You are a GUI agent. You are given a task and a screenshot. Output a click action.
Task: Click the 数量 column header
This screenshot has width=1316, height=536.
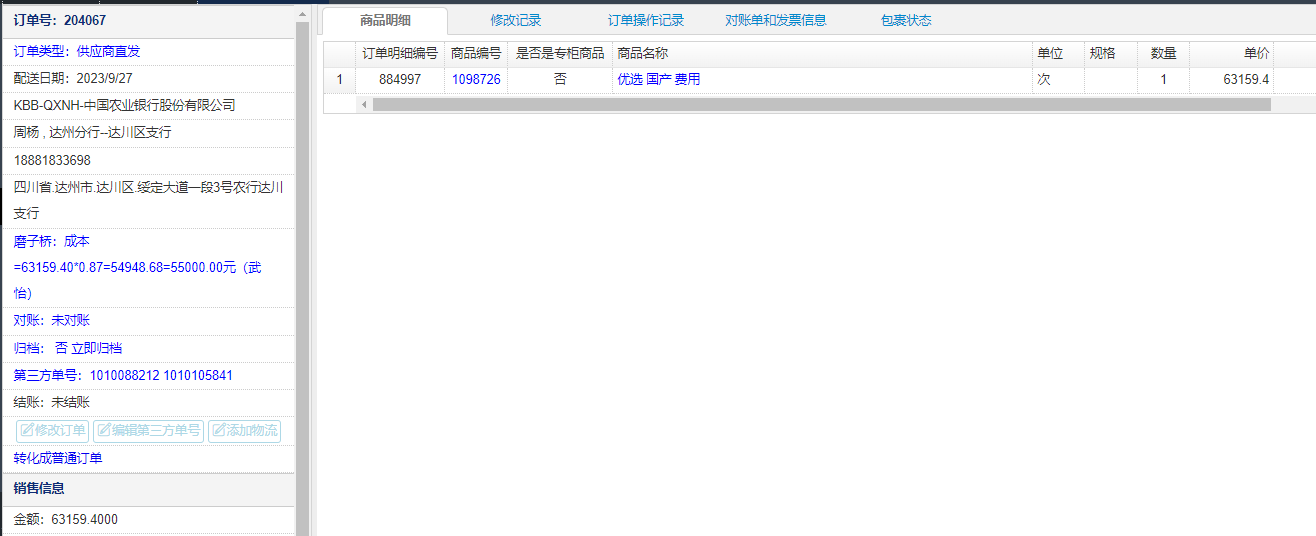click(1163, 53)
